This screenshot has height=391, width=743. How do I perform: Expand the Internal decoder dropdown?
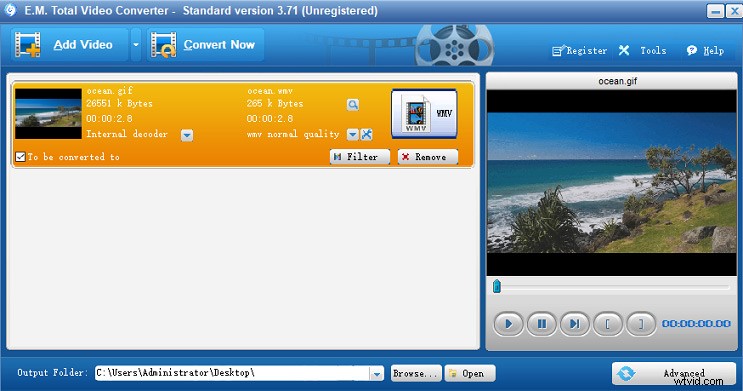pyautogui.click(x=187, y=136)
